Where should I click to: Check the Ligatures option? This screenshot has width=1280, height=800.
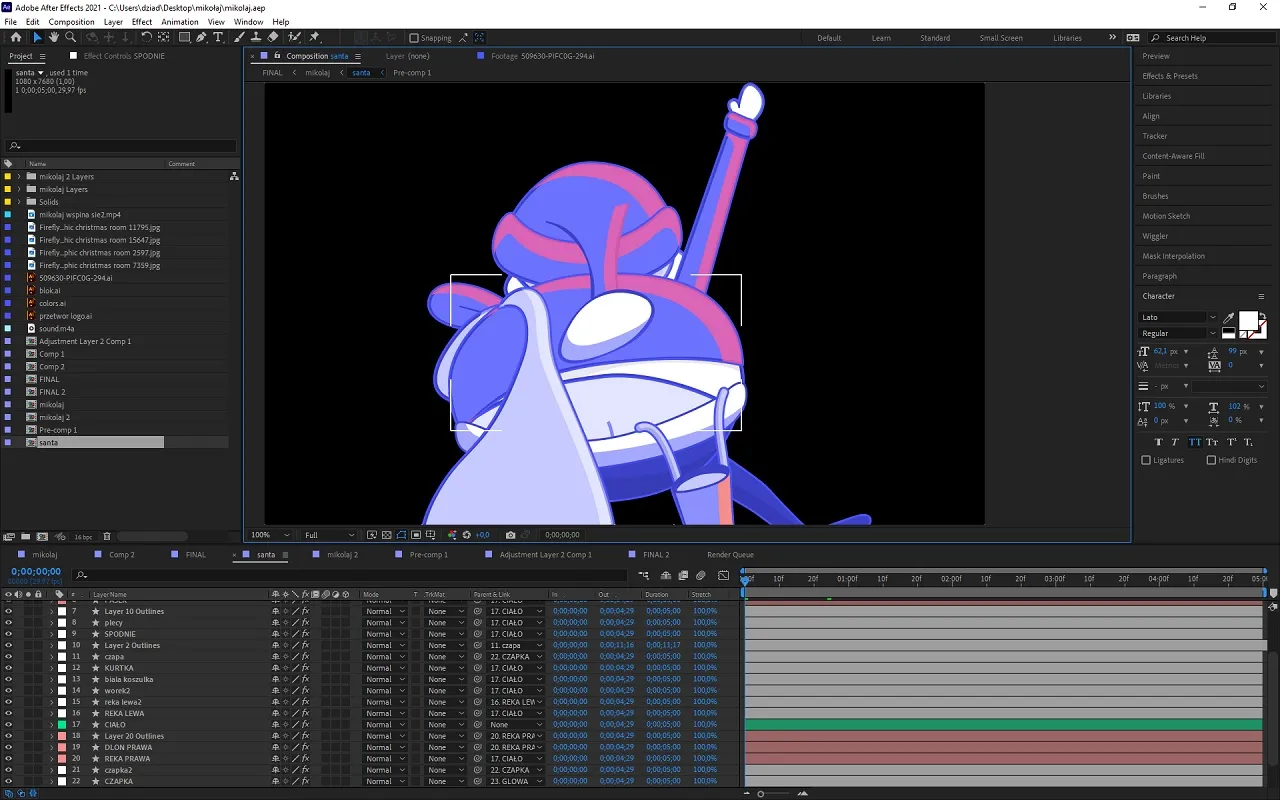coord(1146,460)
